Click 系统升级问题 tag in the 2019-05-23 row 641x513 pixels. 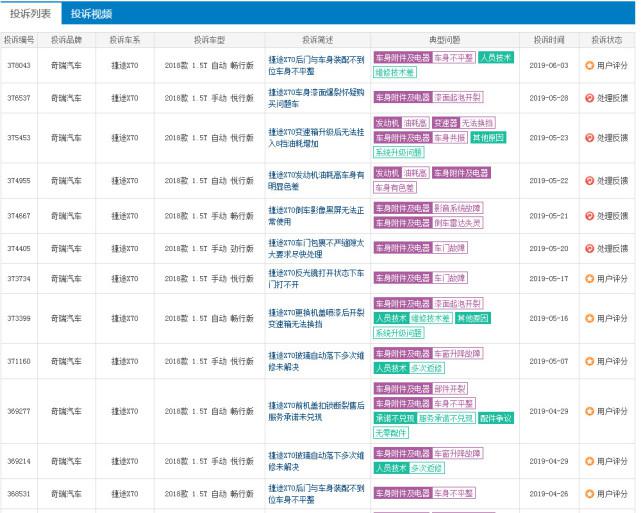pyautogui.click(x=399, y=152)
